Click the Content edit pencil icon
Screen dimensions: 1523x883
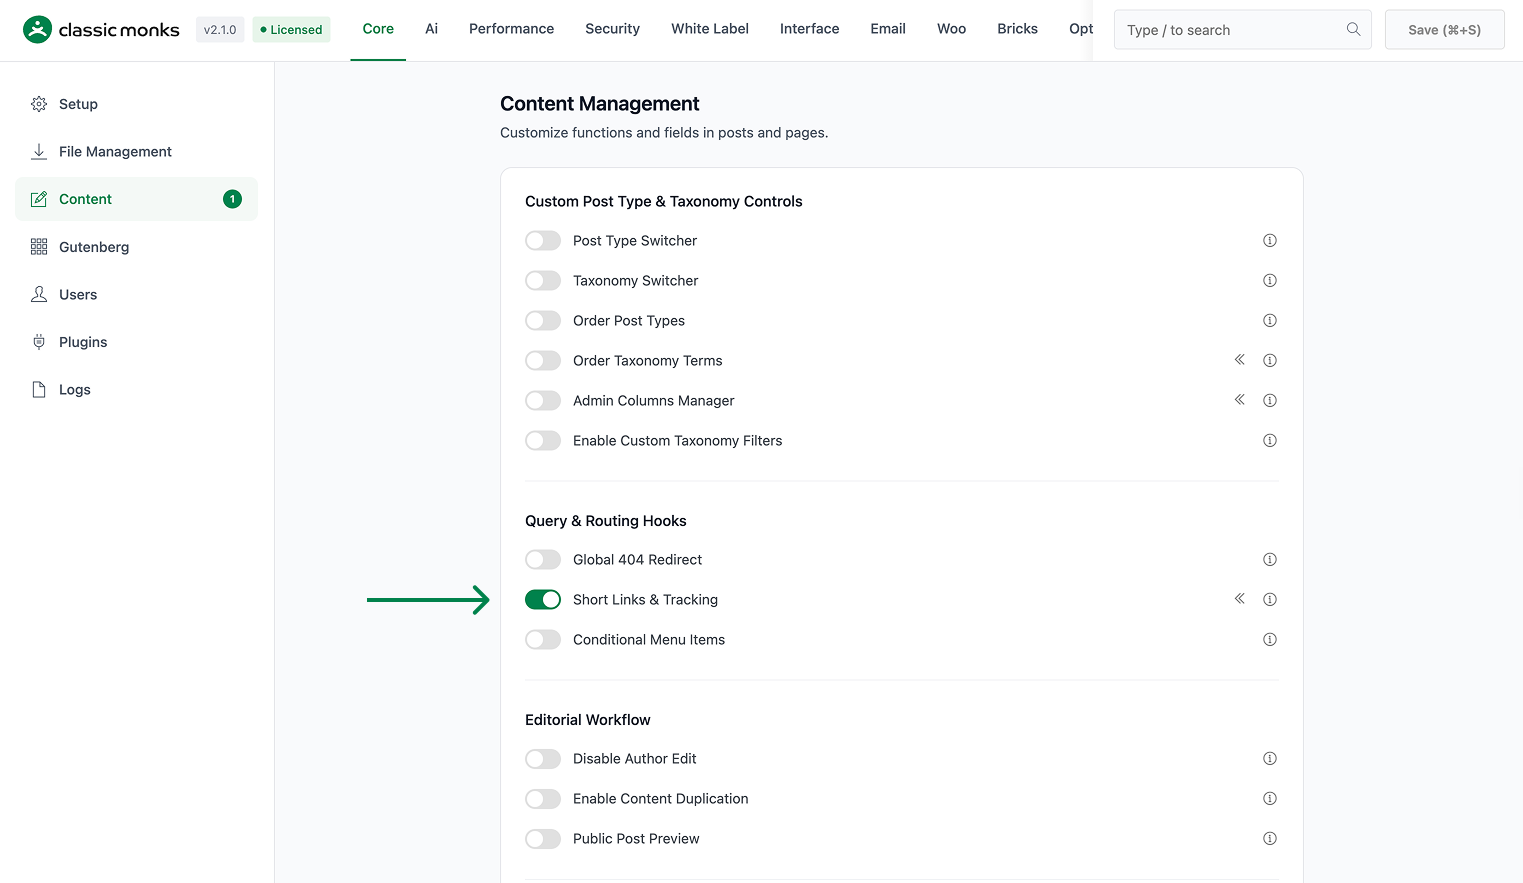point(39,199)
